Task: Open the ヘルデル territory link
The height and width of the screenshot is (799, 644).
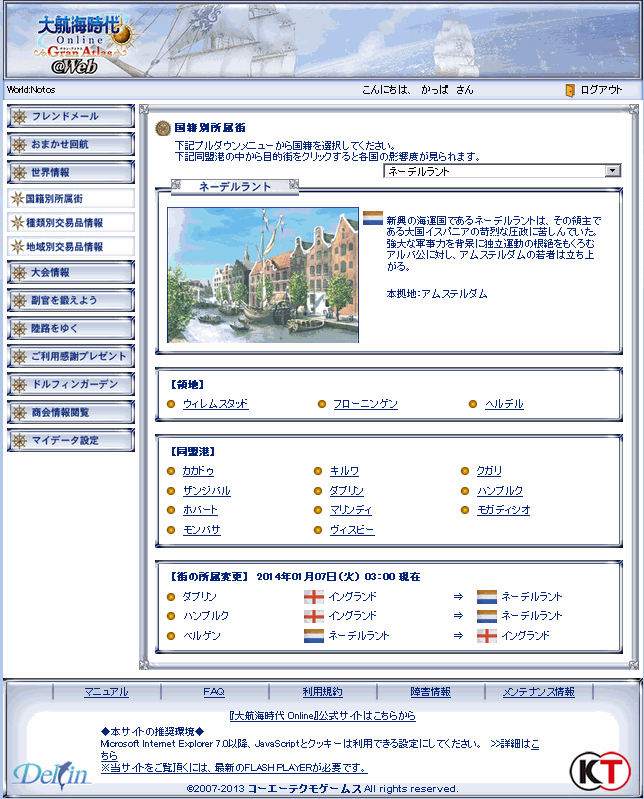Action: coord(504,404)
